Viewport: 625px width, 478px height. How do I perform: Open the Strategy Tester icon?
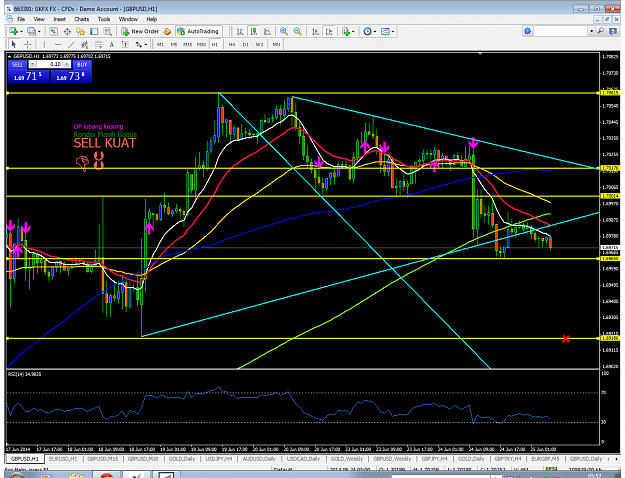[108, 31]
